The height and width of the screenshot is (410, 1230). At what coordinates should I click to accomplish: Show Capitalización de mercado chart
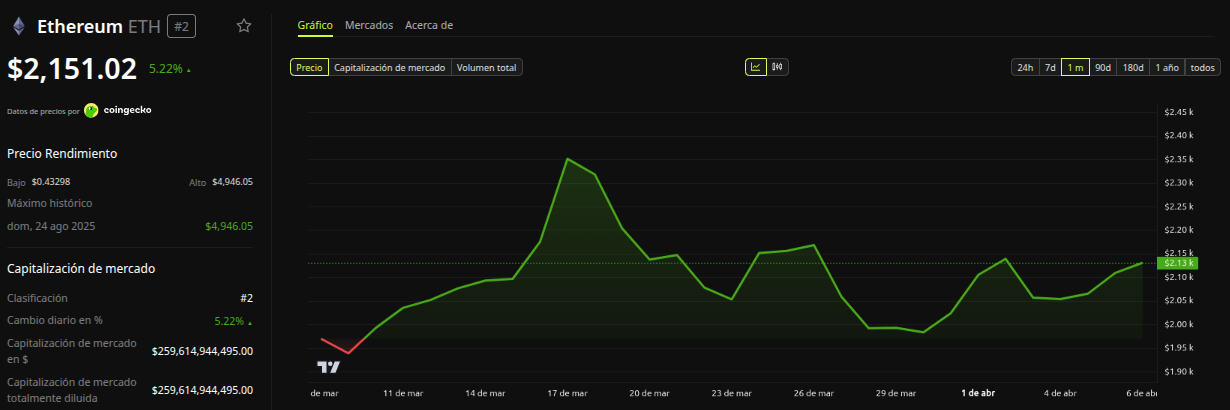click(390, 67)
